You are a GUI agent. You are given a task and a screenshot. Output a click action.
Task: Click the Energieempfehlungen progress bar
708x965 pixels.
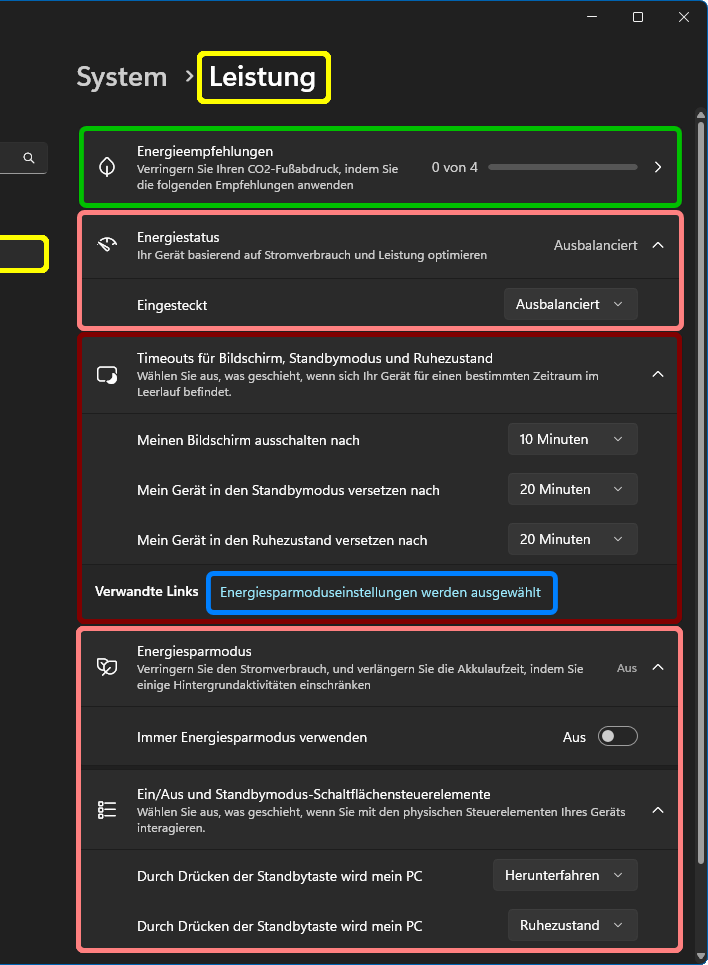pos(562,167)
